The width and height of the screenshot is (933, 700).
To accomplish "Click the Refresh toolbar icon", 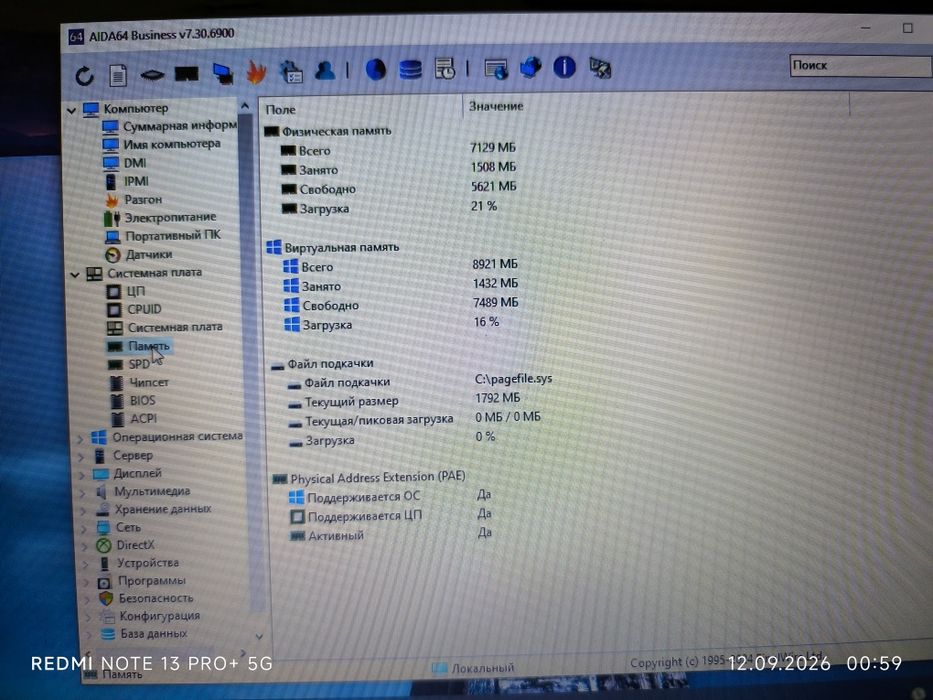I will [x=84, y=76].
